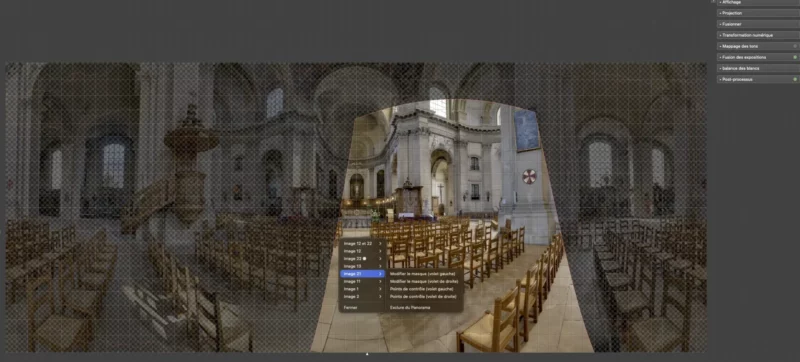Expand the Affichage panel section
Screen dimensions: 800x362
pyautogui.click(x=758, y=3)
